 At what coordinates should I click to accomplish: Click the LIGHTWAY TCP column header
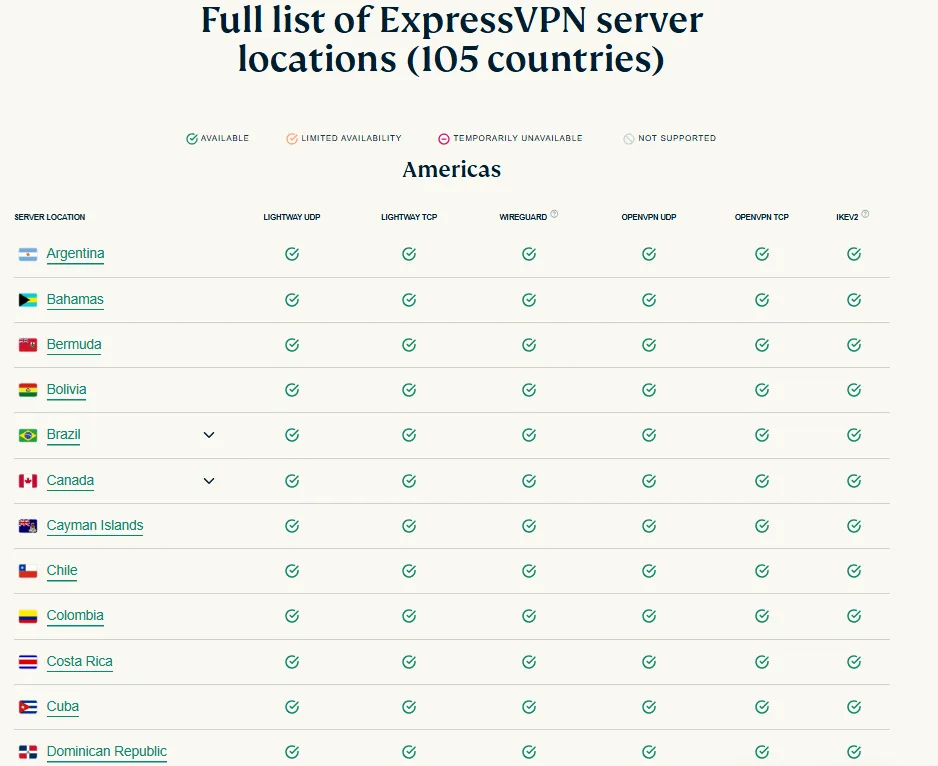408,216
